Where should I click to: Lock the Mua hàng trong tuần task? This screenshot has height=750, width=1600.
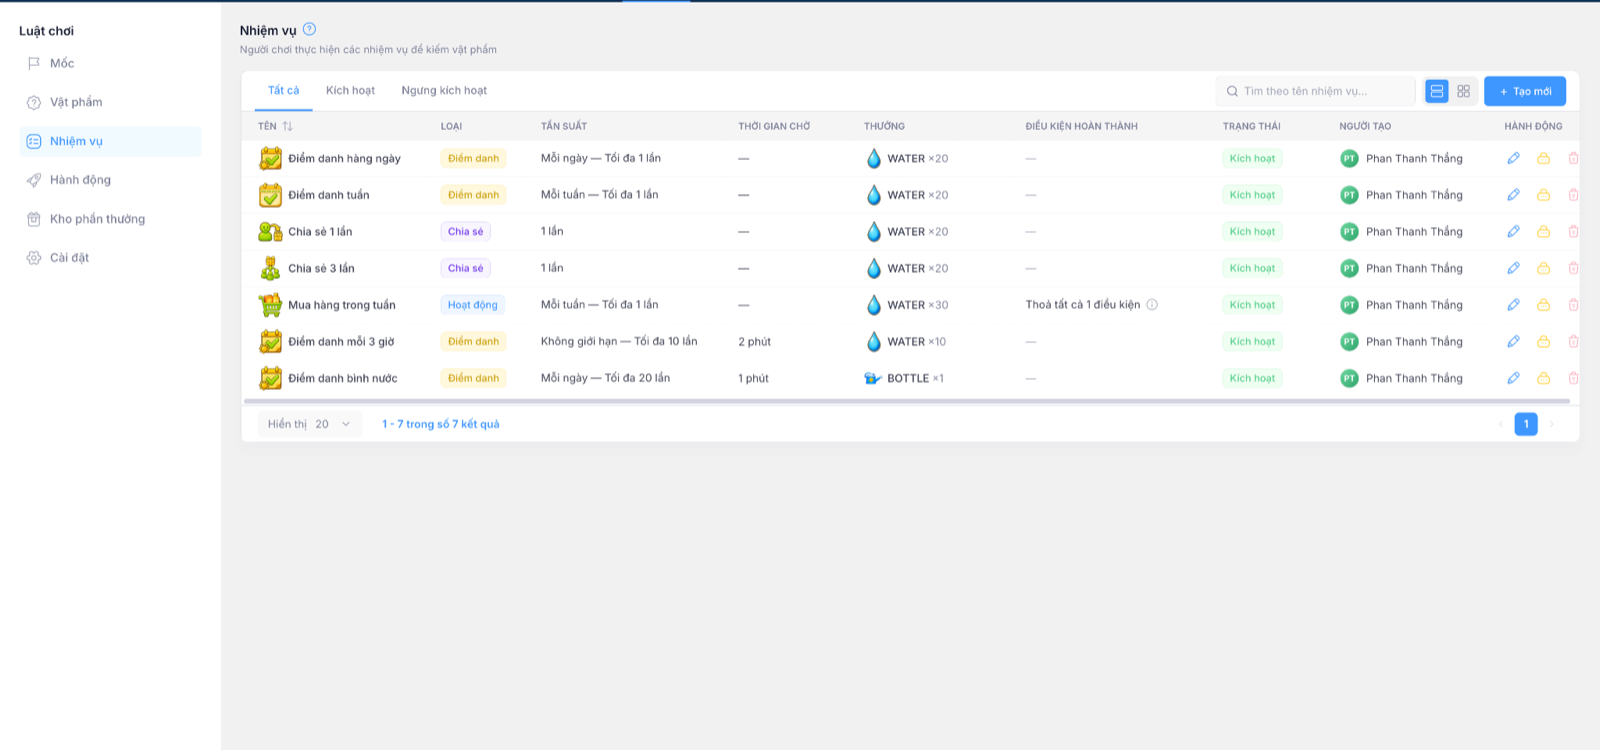click(x=1543, y=305)
